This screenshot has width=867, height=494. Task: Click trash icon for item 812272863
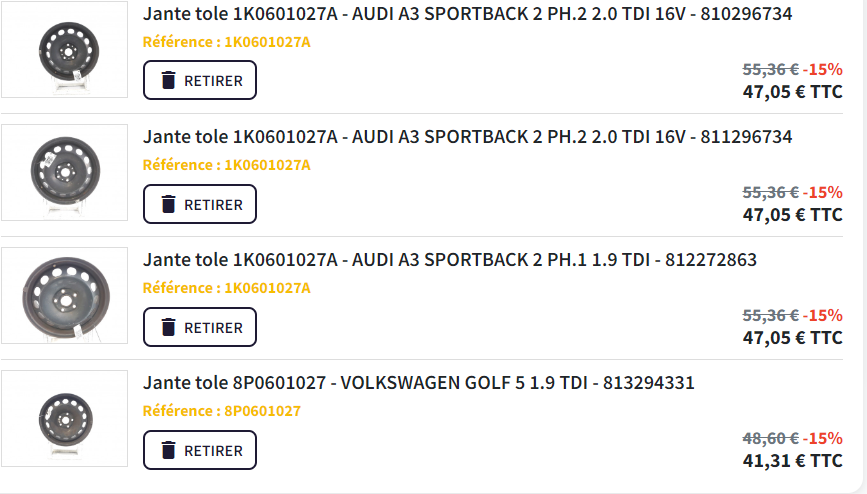[169, 327]
